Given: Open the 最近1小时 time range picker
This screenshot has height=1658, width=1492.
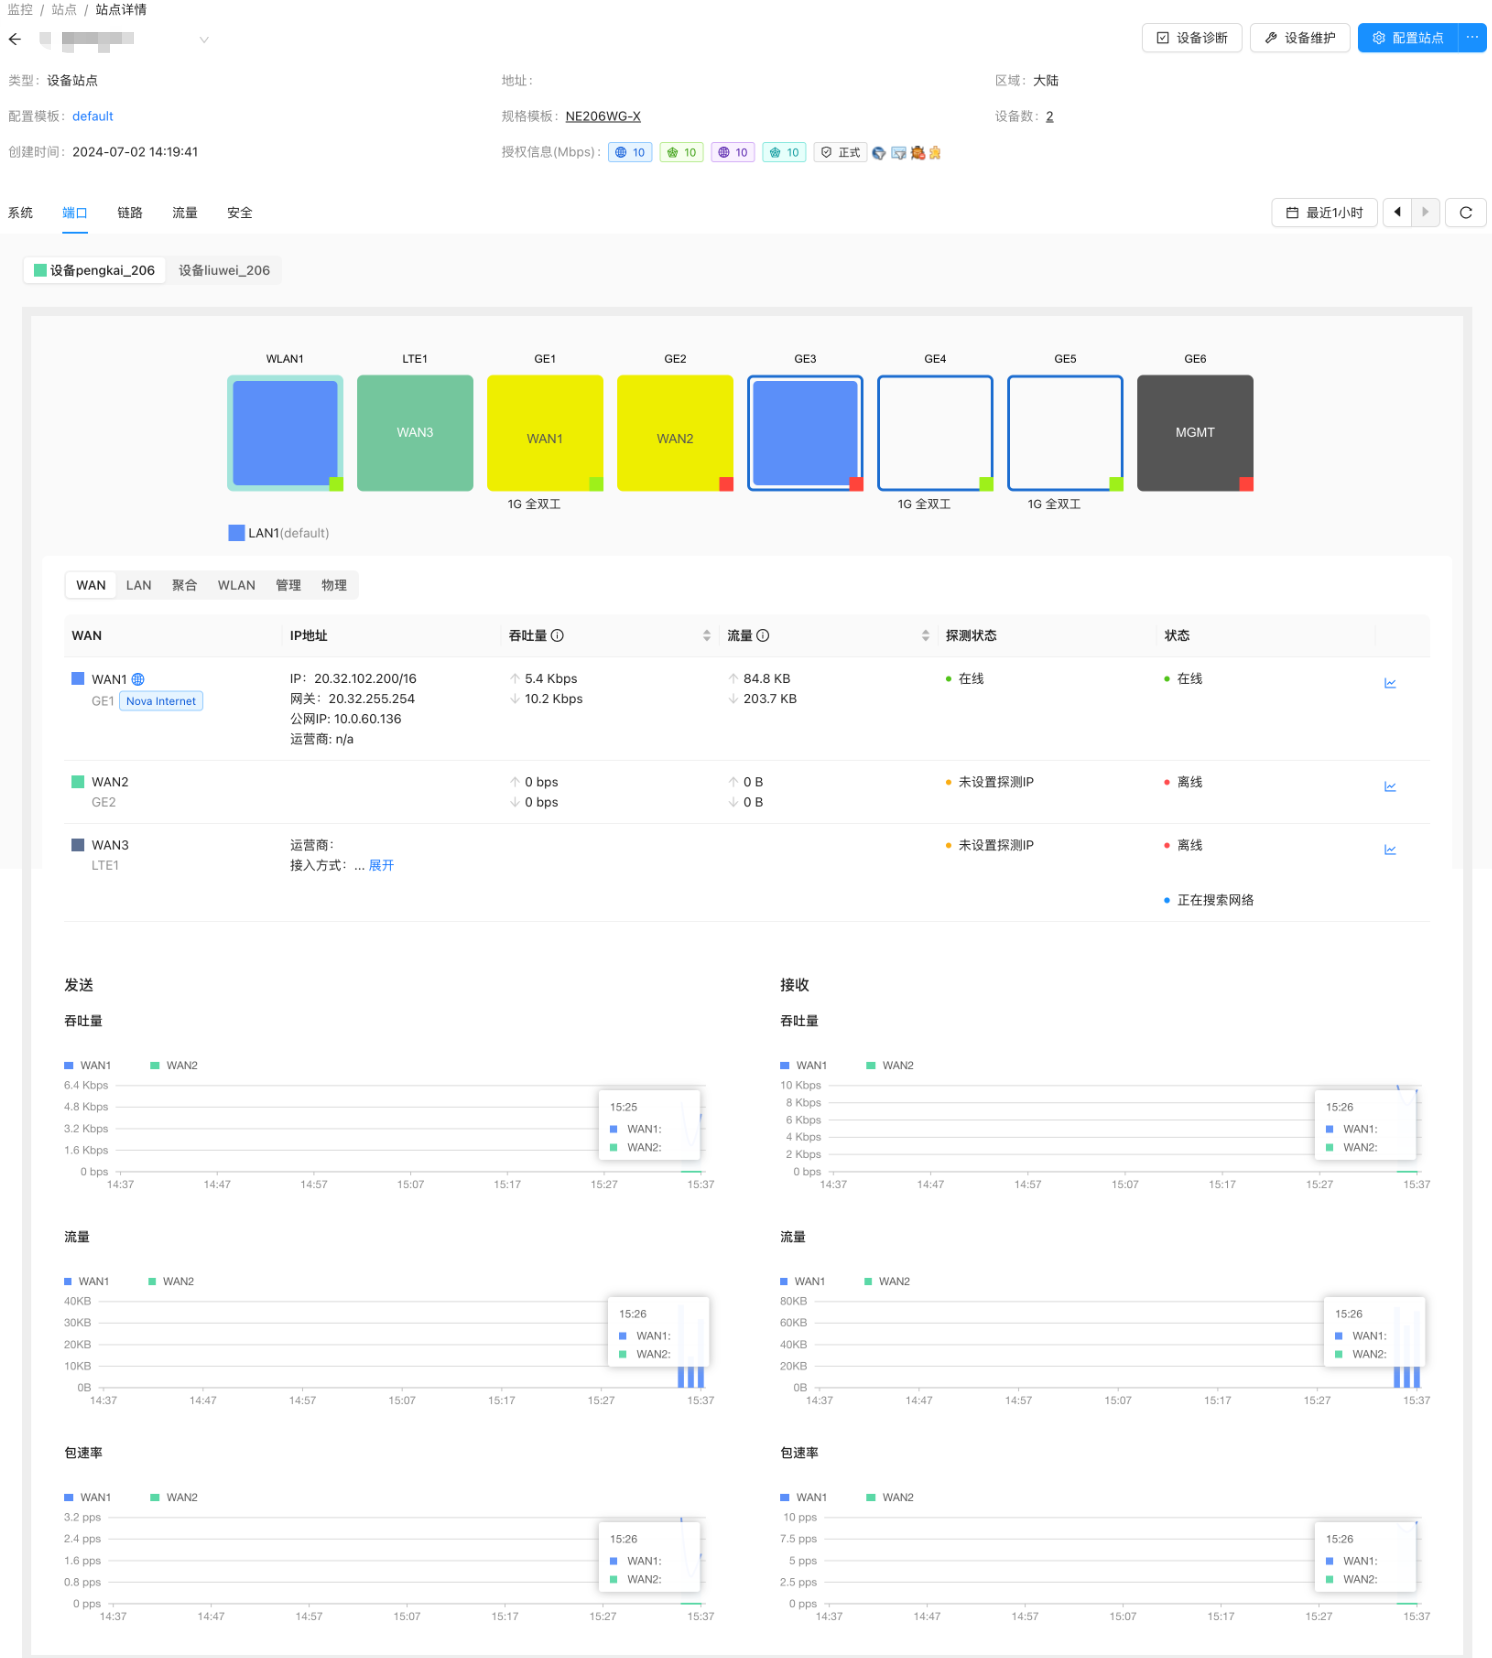Looking at the screenshot, I should pyautogui.click(x=1324, y=213).
